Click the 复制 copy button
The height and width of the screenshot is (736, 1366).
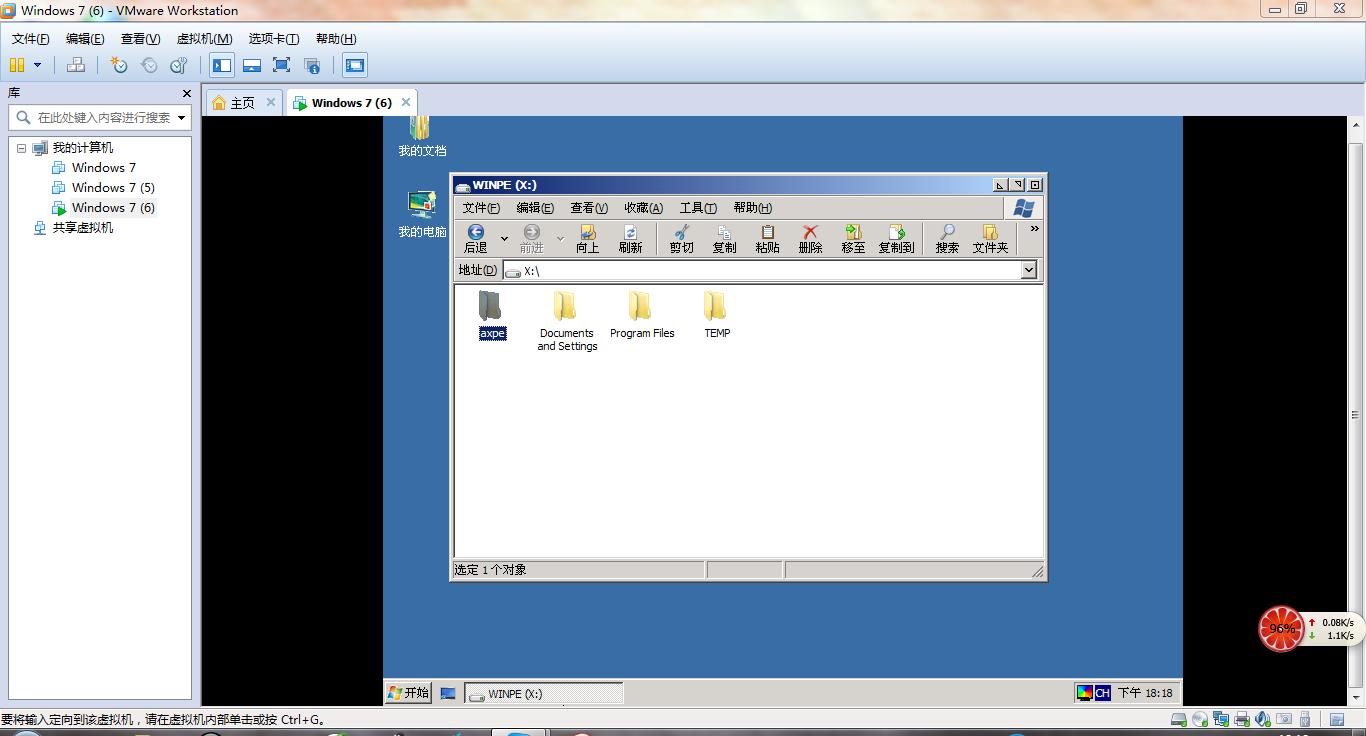(724, 239)
